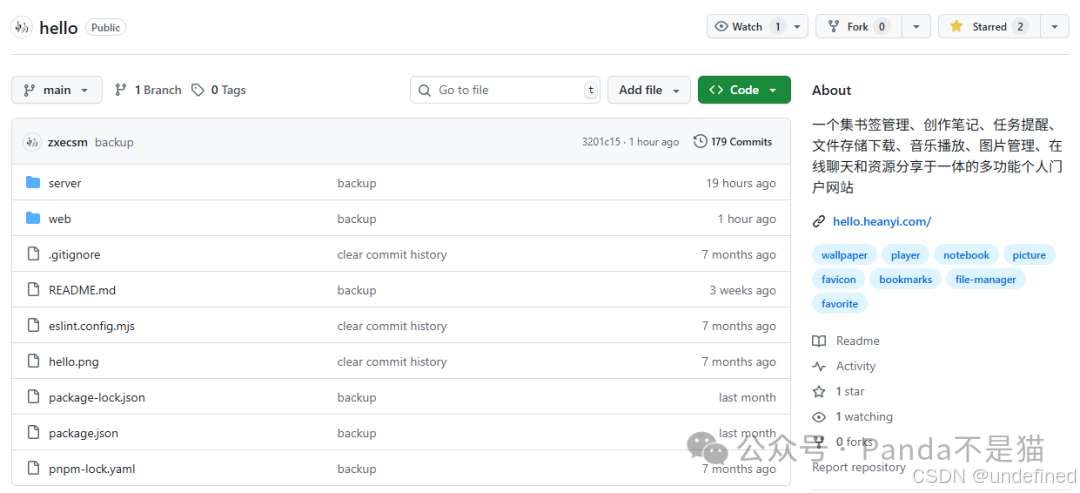Click the eslint.config.mjs file icon
The height and width of the screenshot is (493, 1080).
(33, 326)
